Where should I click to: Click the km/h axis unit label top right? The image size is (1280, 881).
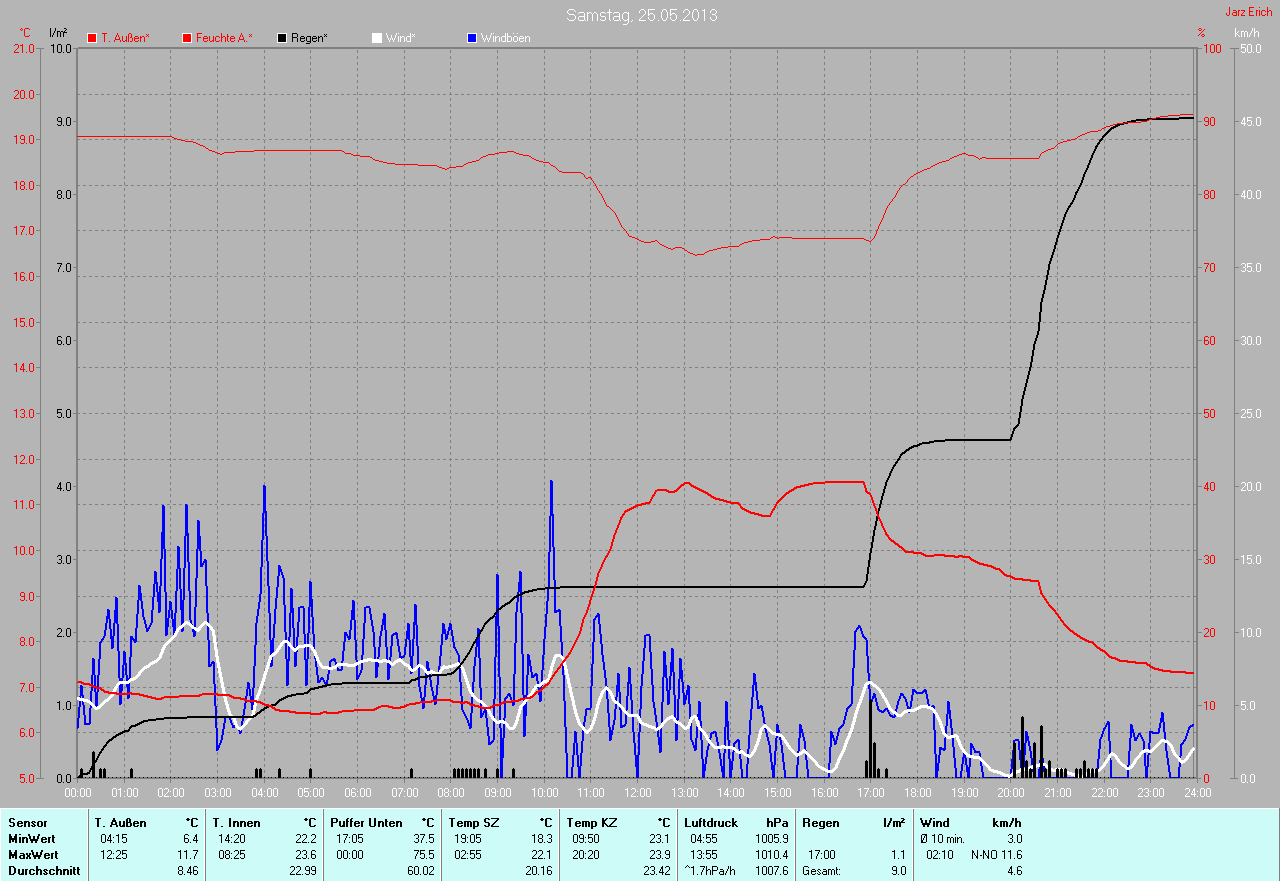[1246, 33]
